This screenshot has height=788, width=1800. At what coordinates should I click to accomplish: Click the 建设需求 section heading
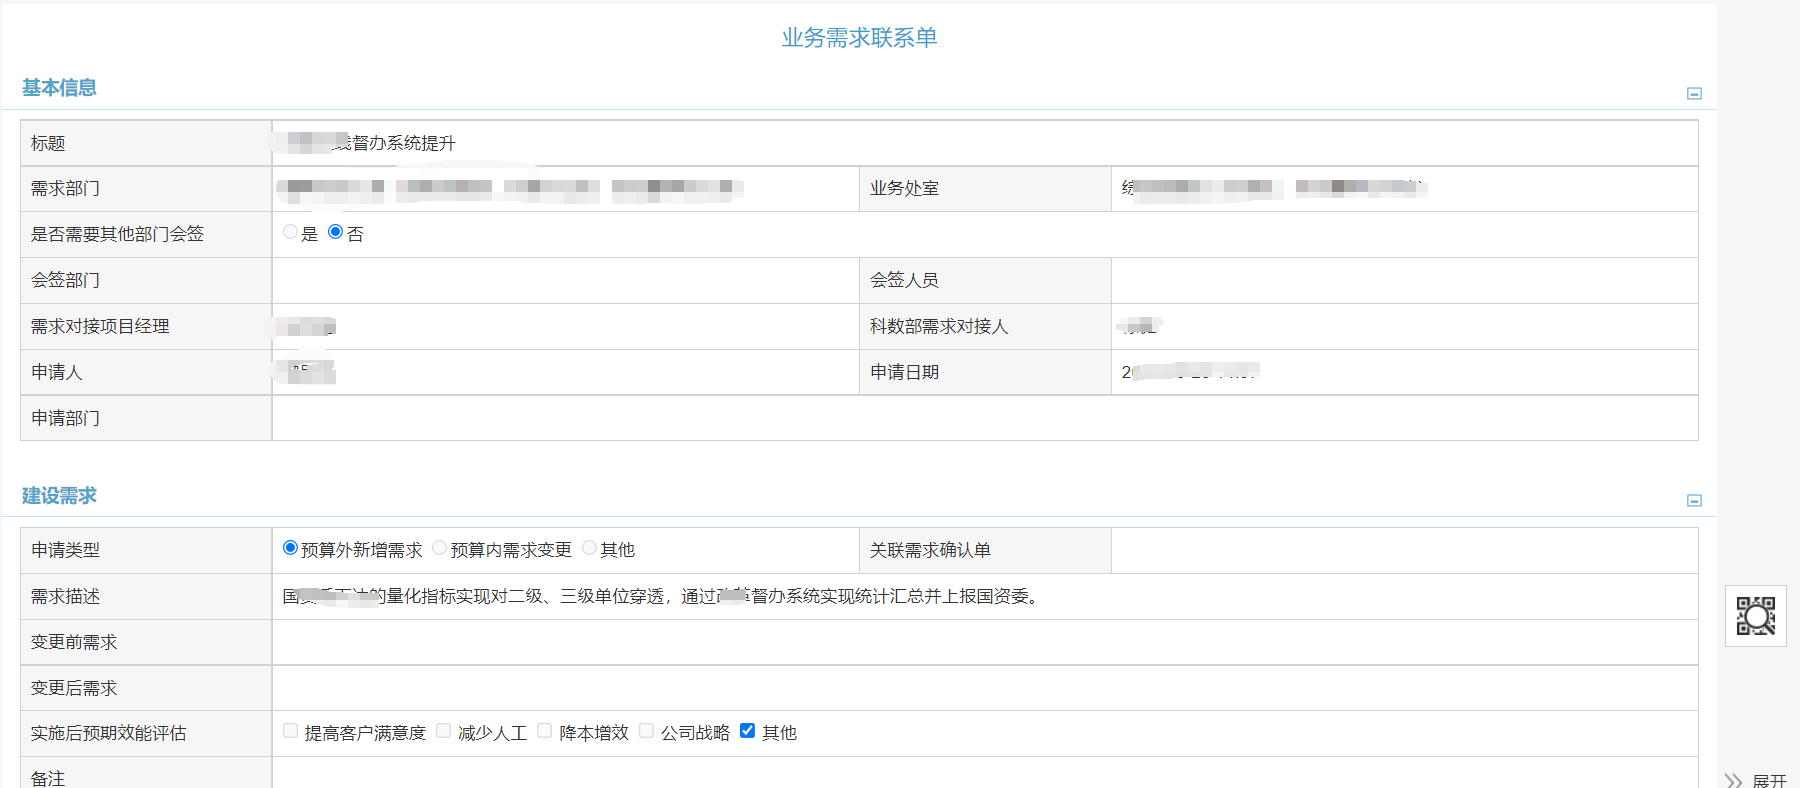pyautogui.click(x=59, y=496)
